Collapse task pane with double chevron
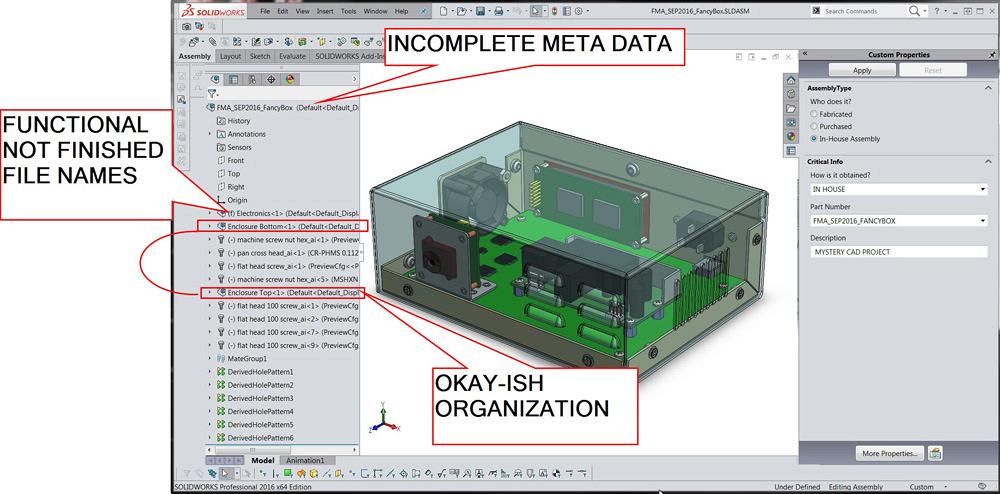 pos(804,55)
